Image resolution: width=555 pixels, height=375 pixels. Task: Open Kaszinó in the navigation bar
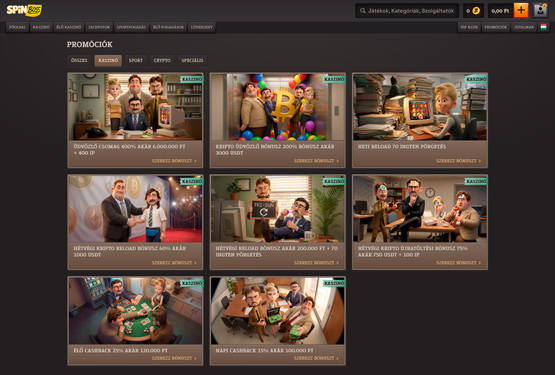pyautogui.click(x=41, y=27)
